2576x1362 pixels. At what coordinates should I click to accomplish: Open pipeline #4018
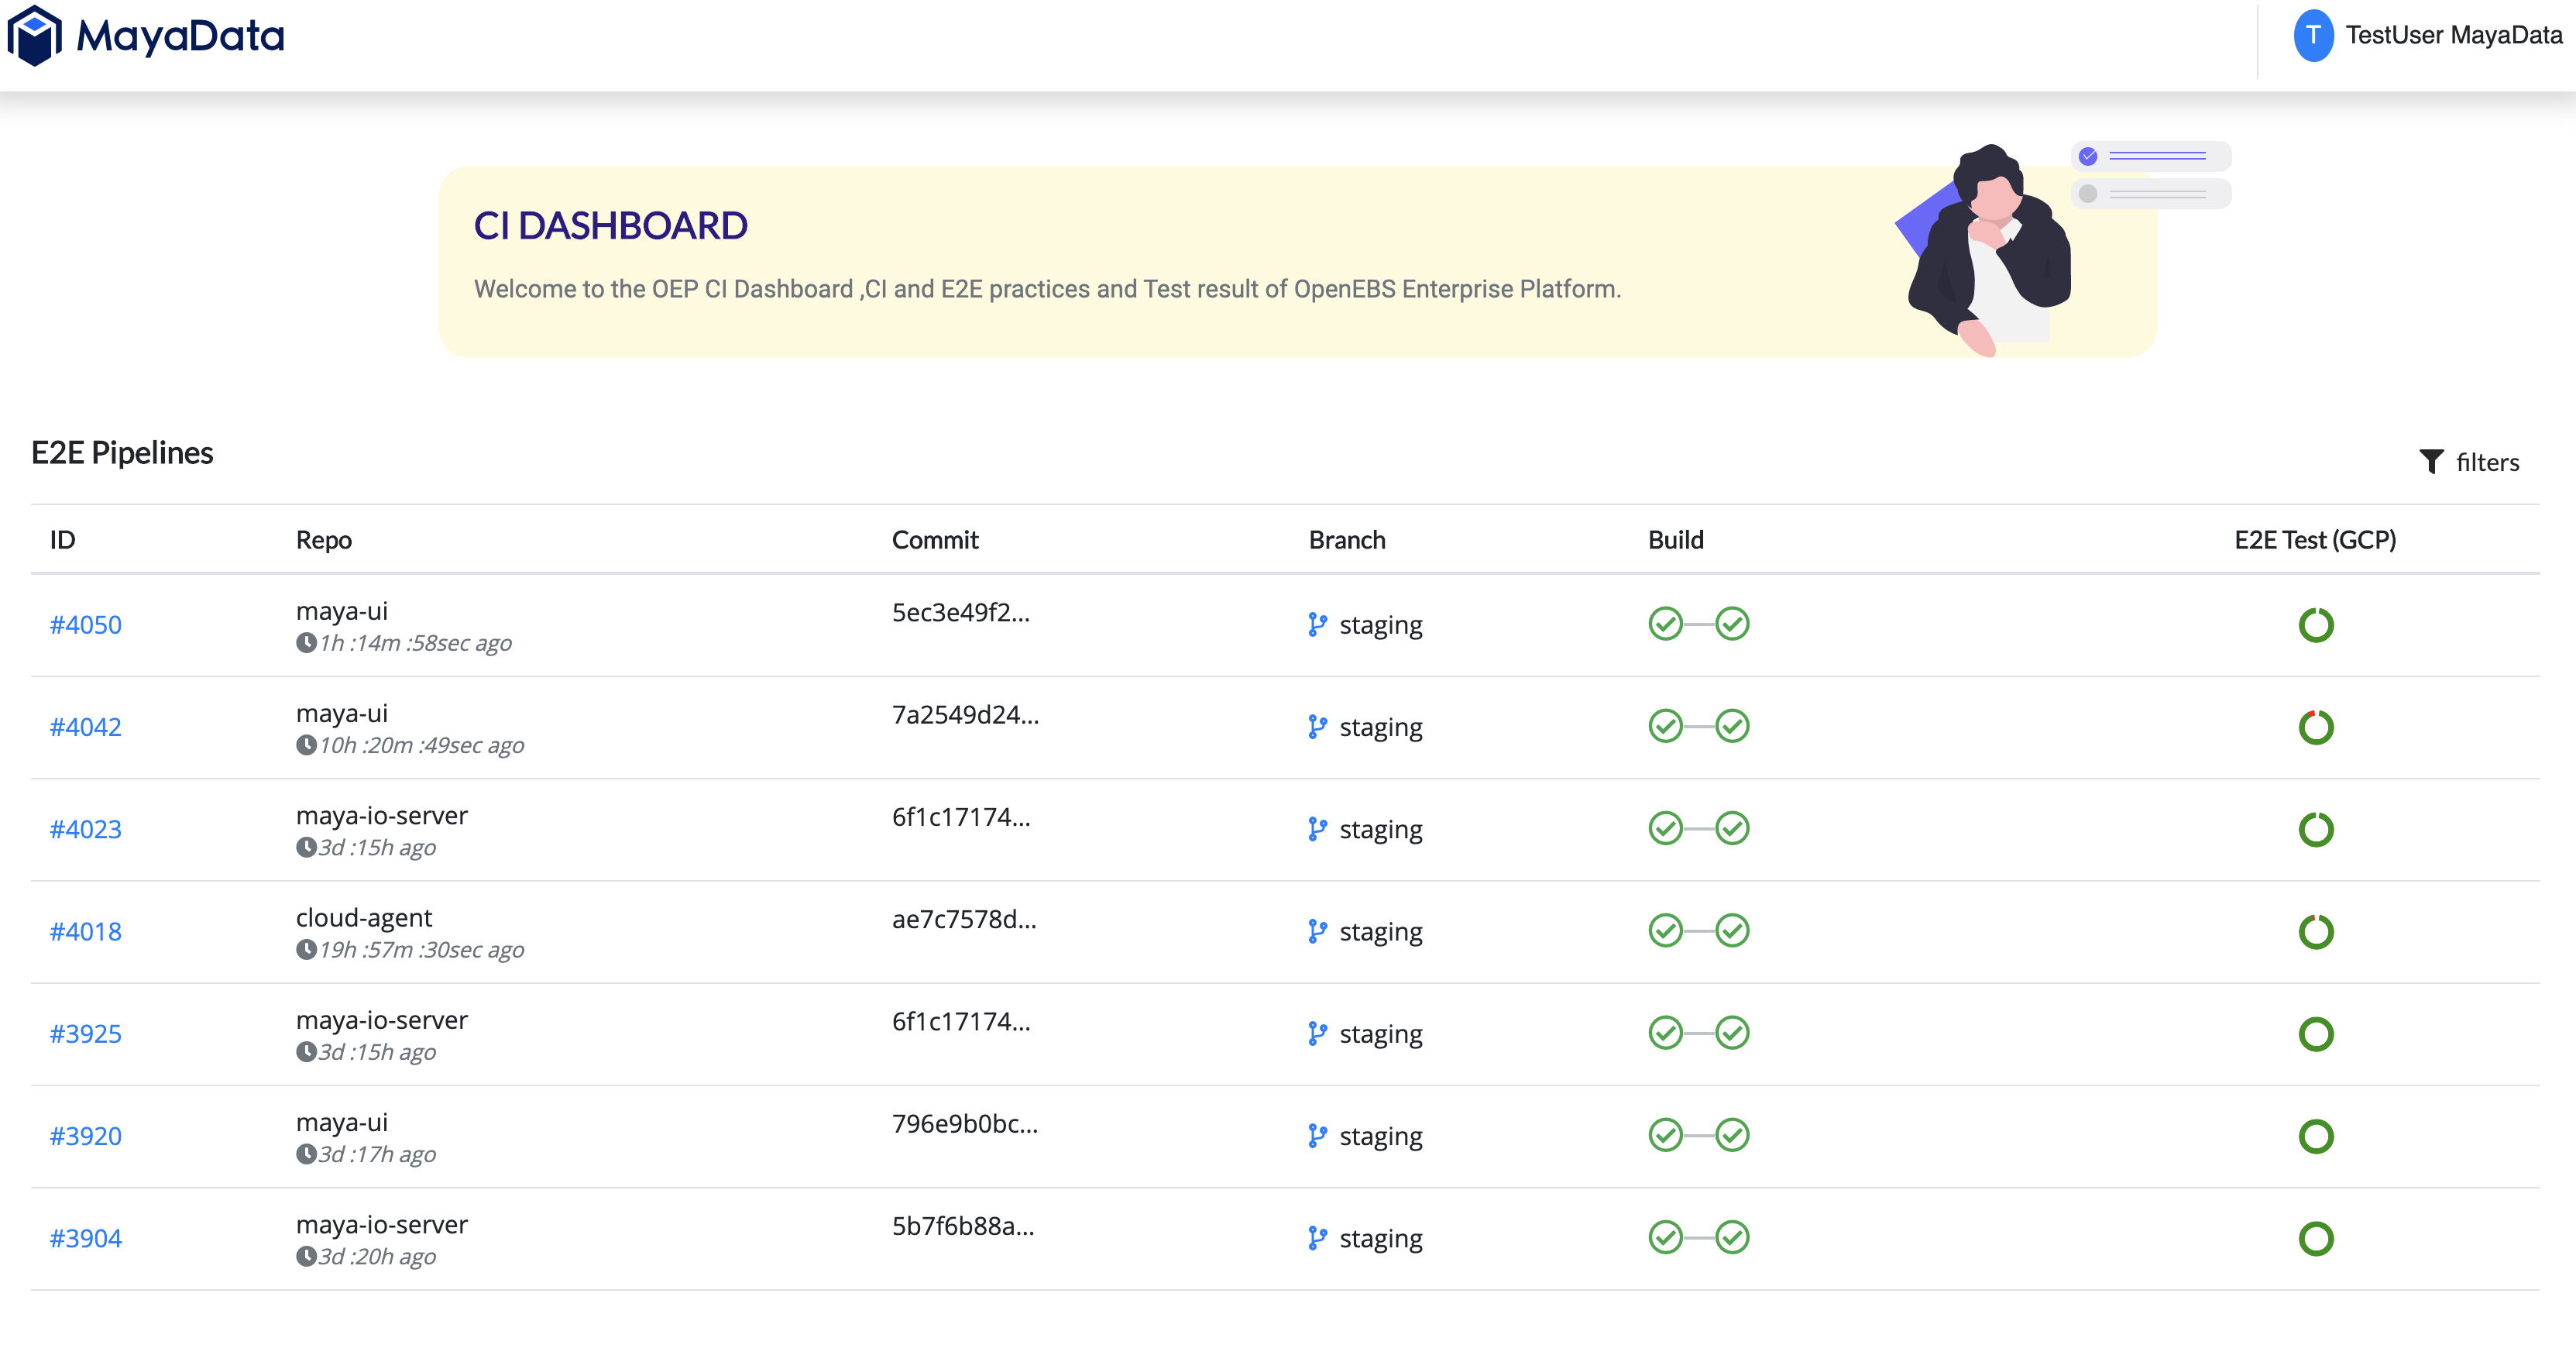[86, 932]
